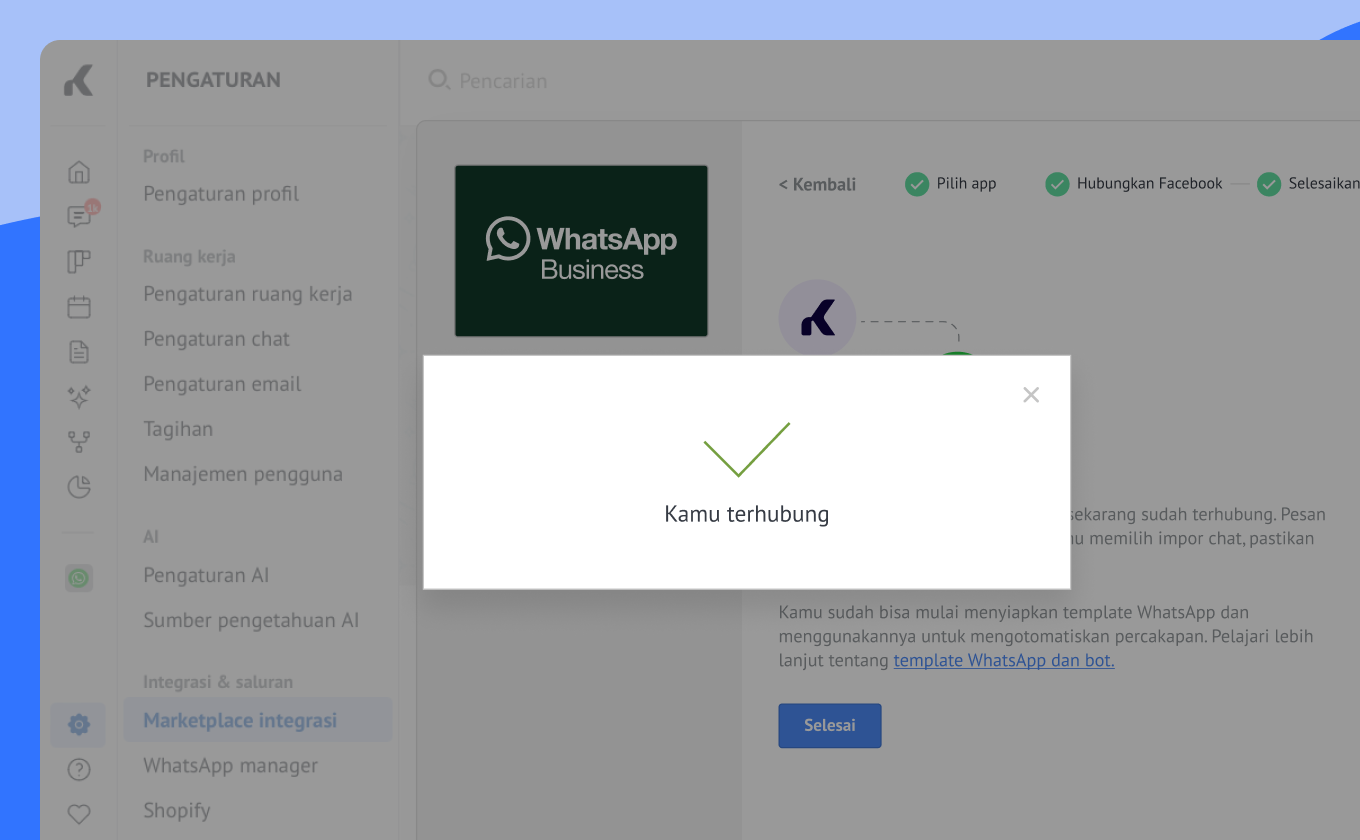1360x840 pixels.
Task: Select 'Tagihan' in settings menu
Action: click(x=178, y=429)
